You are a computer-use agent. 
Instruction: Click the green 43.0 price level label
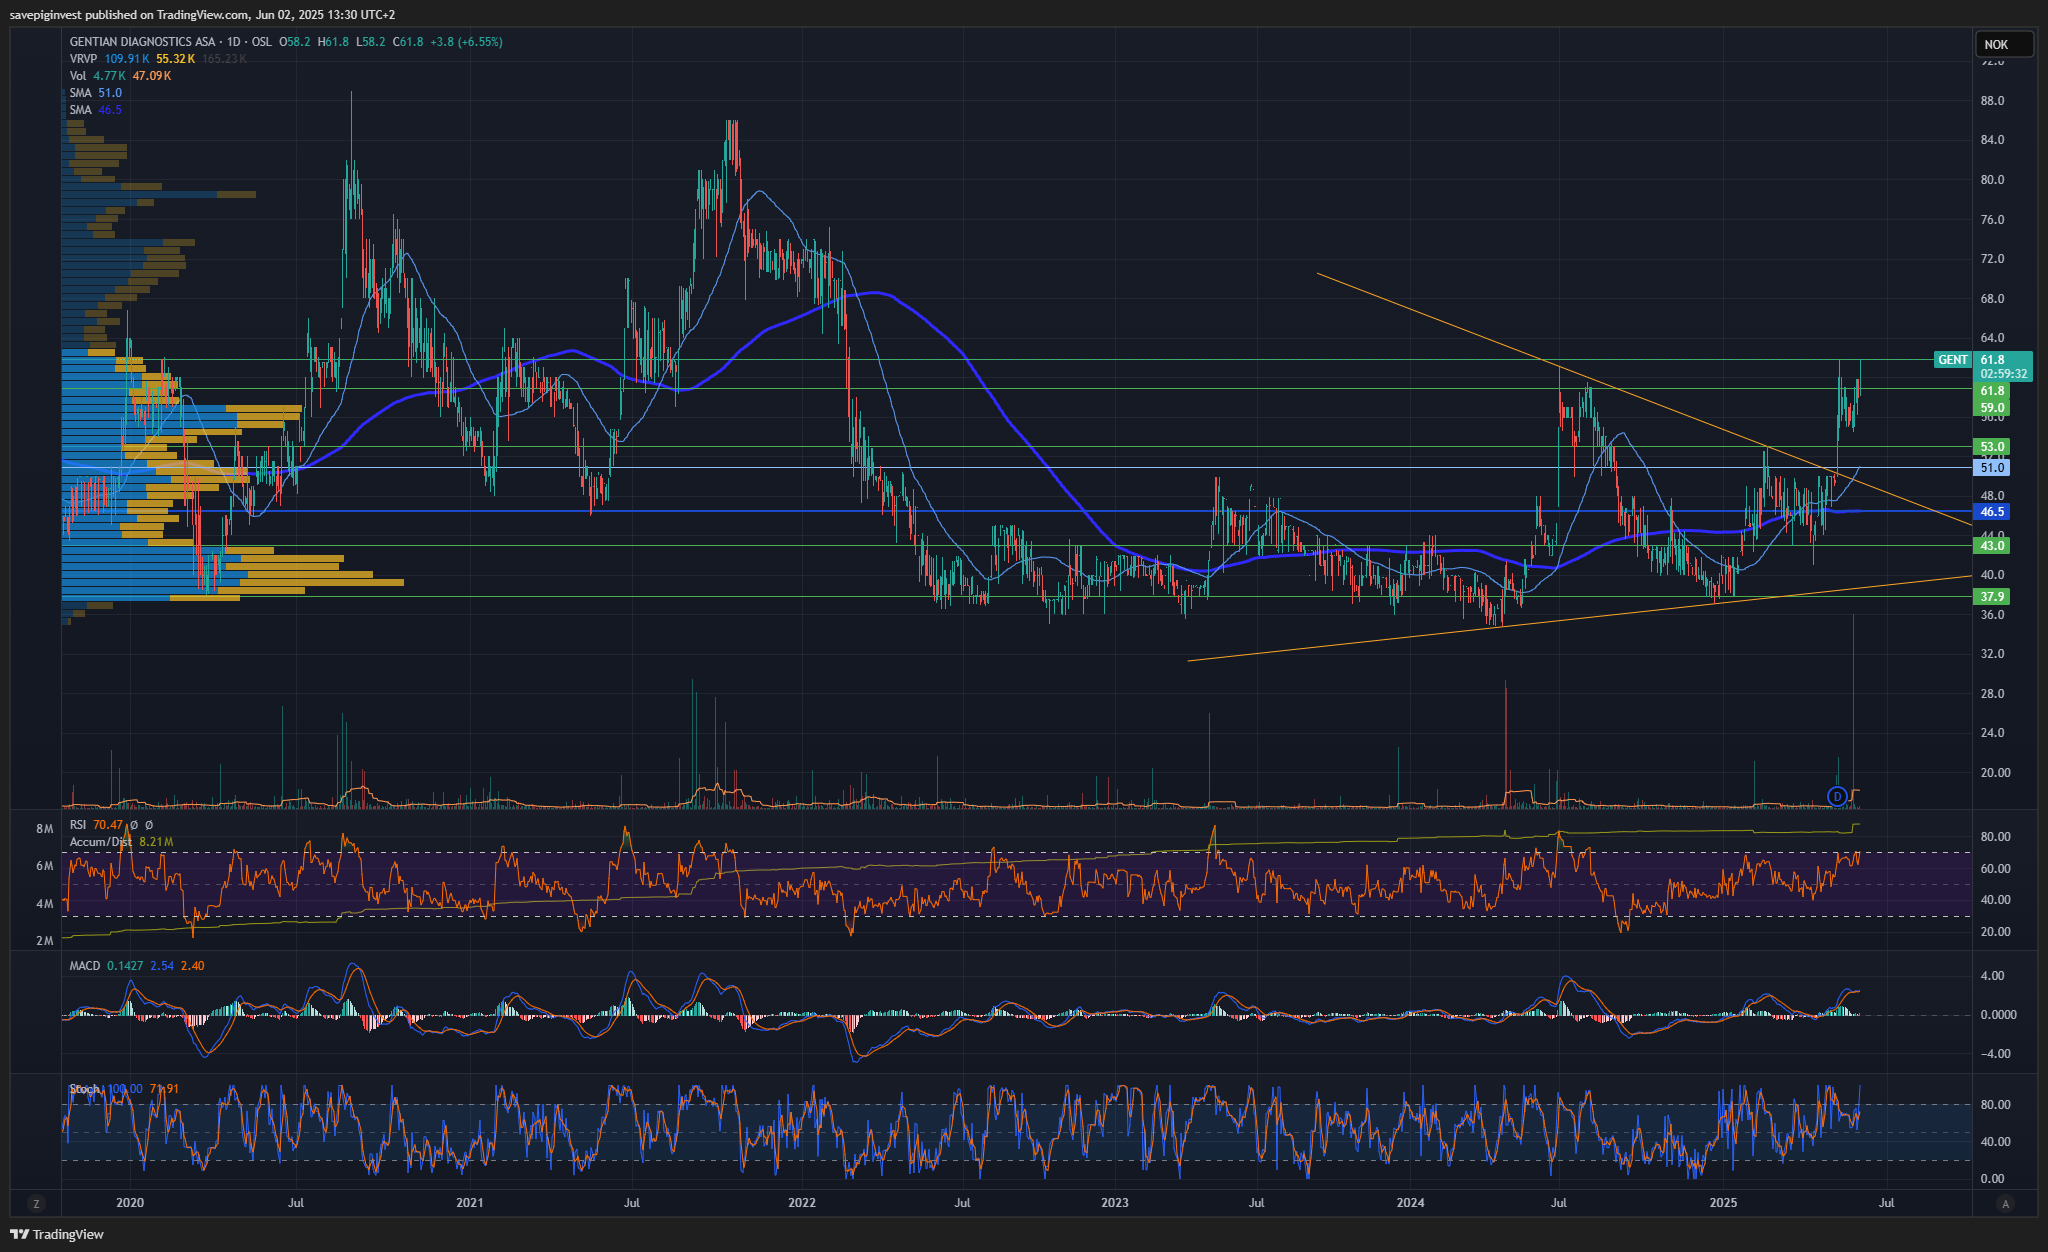(x=1992, y=546)
